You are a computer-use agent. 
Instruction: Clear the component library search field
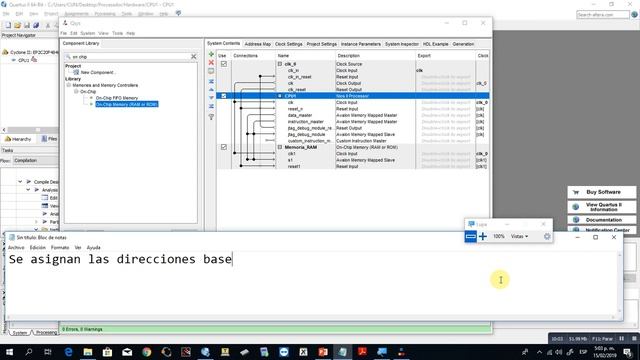[193, 56]
